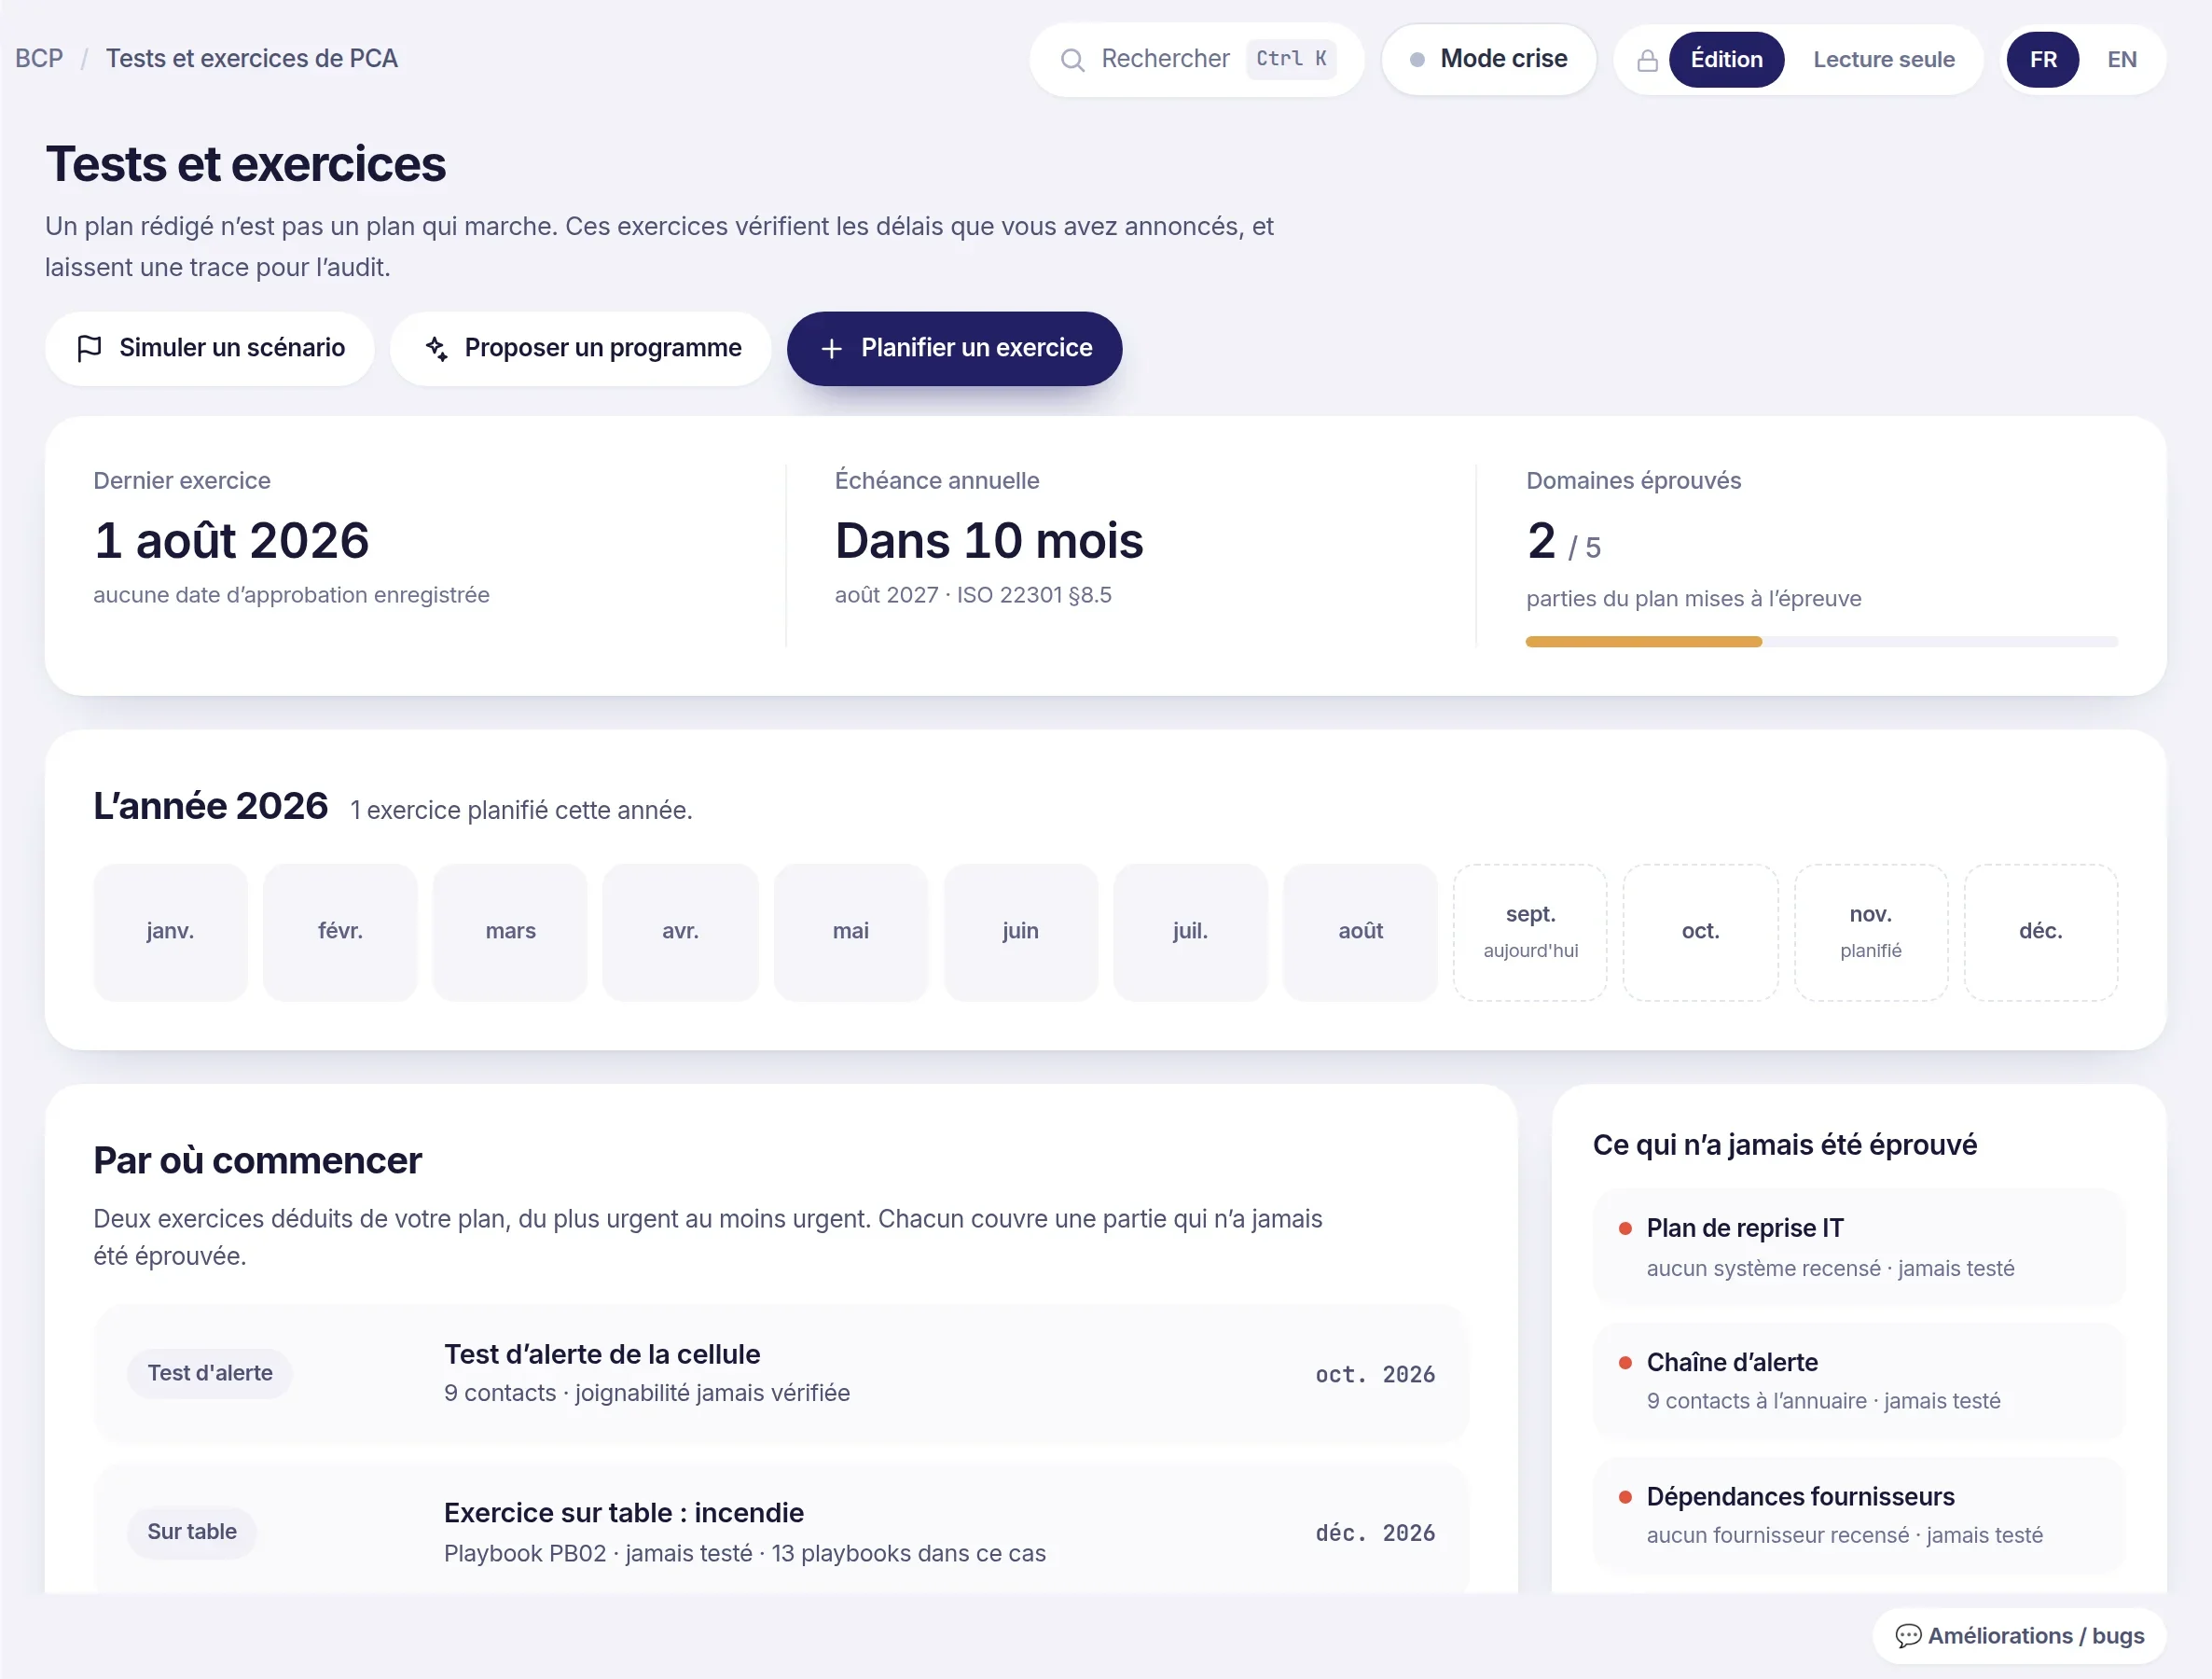Screen dimensions: 2212x1679
Task: Select the août month tile
Action: tap(1360, 932)
